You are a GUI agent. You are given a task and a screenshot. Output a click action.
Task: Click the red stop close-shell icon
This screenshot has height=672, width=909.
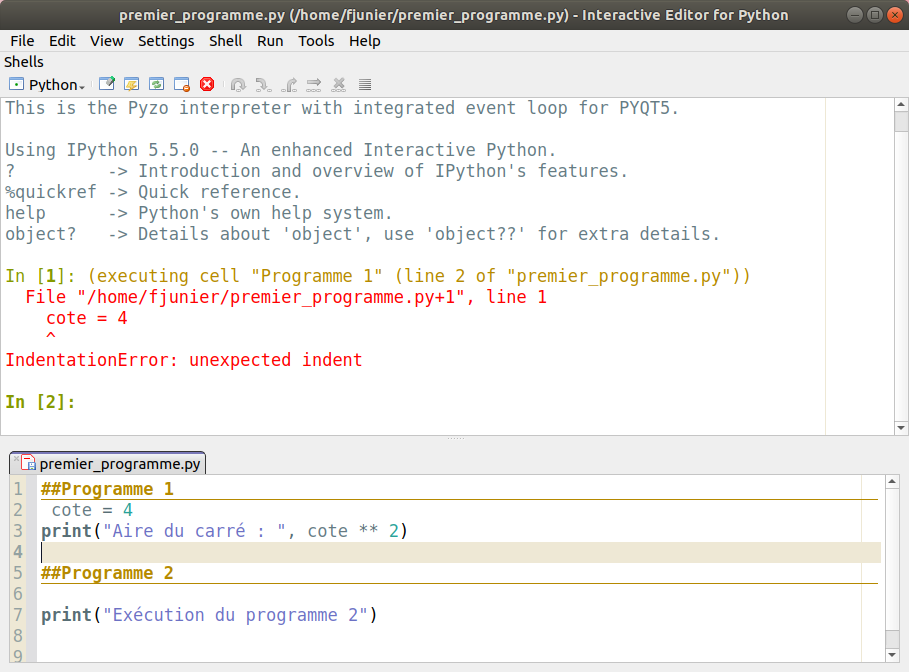point(207,84)
